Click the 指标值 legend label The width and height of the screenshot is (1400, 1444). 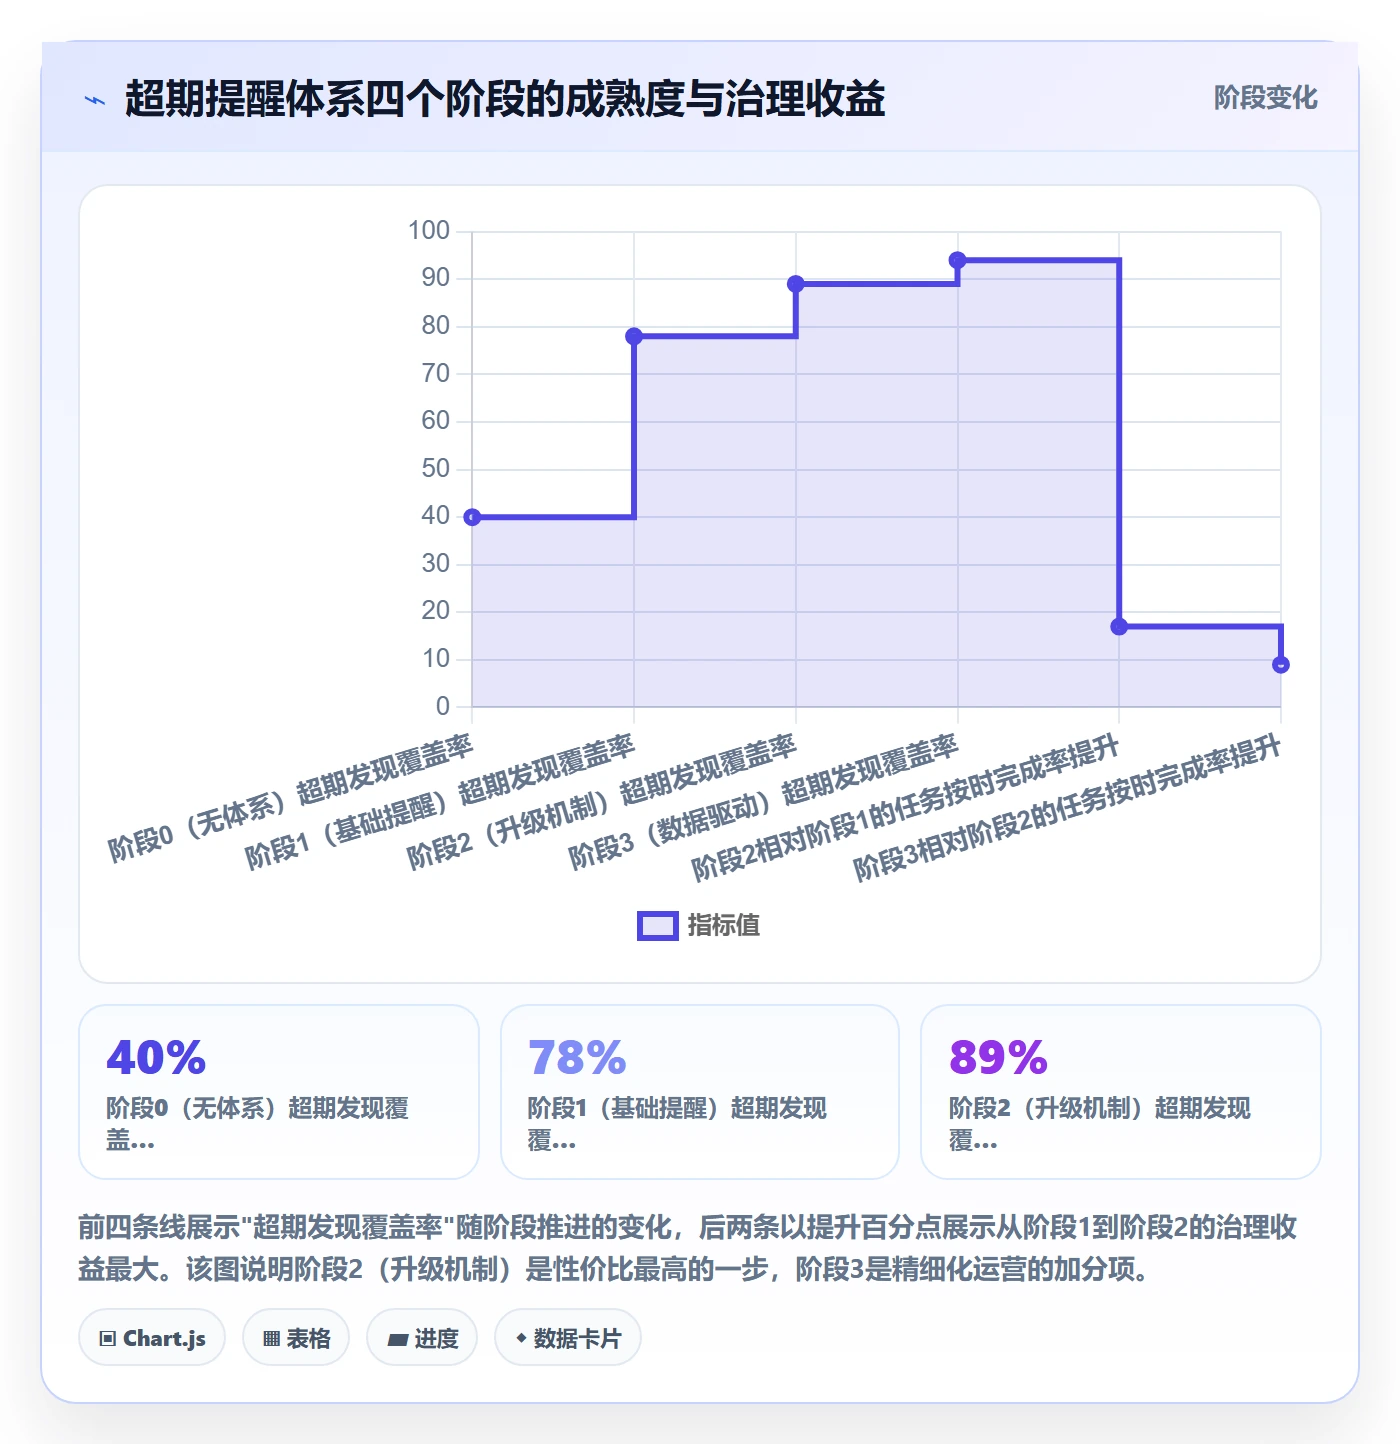724,926
